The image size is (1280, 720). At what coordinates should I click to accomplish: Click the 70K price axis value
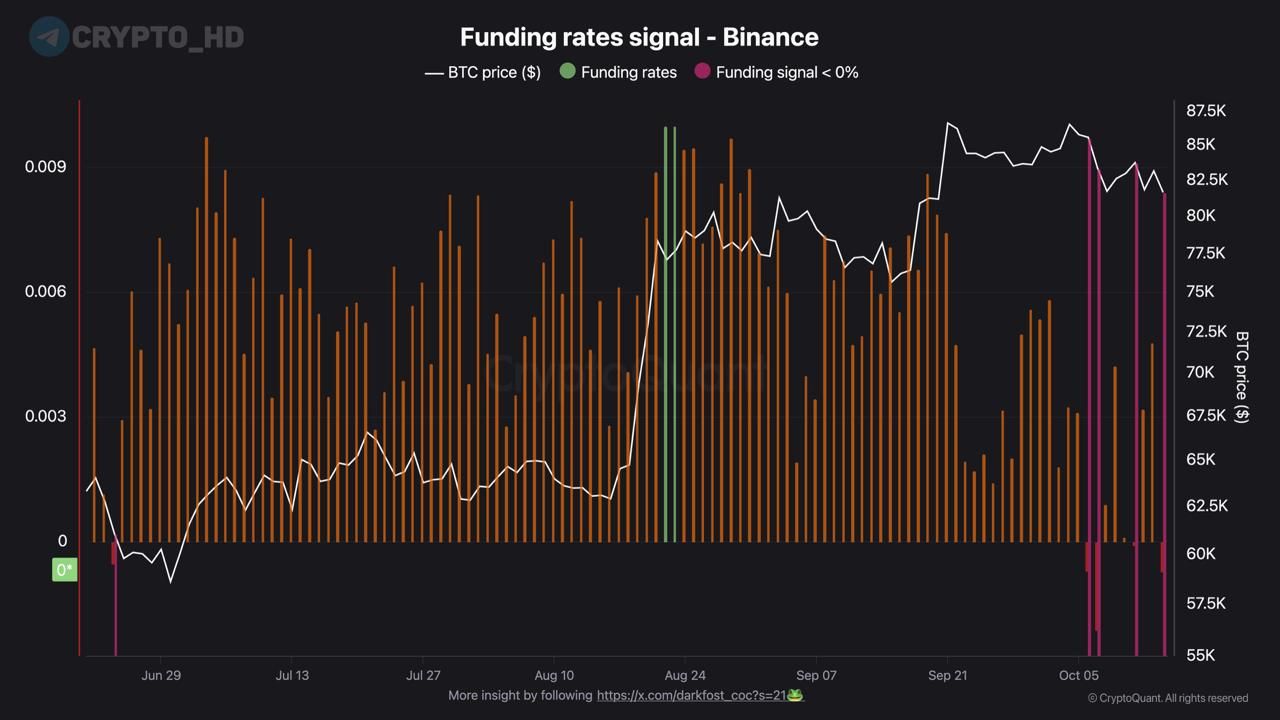1200,372
